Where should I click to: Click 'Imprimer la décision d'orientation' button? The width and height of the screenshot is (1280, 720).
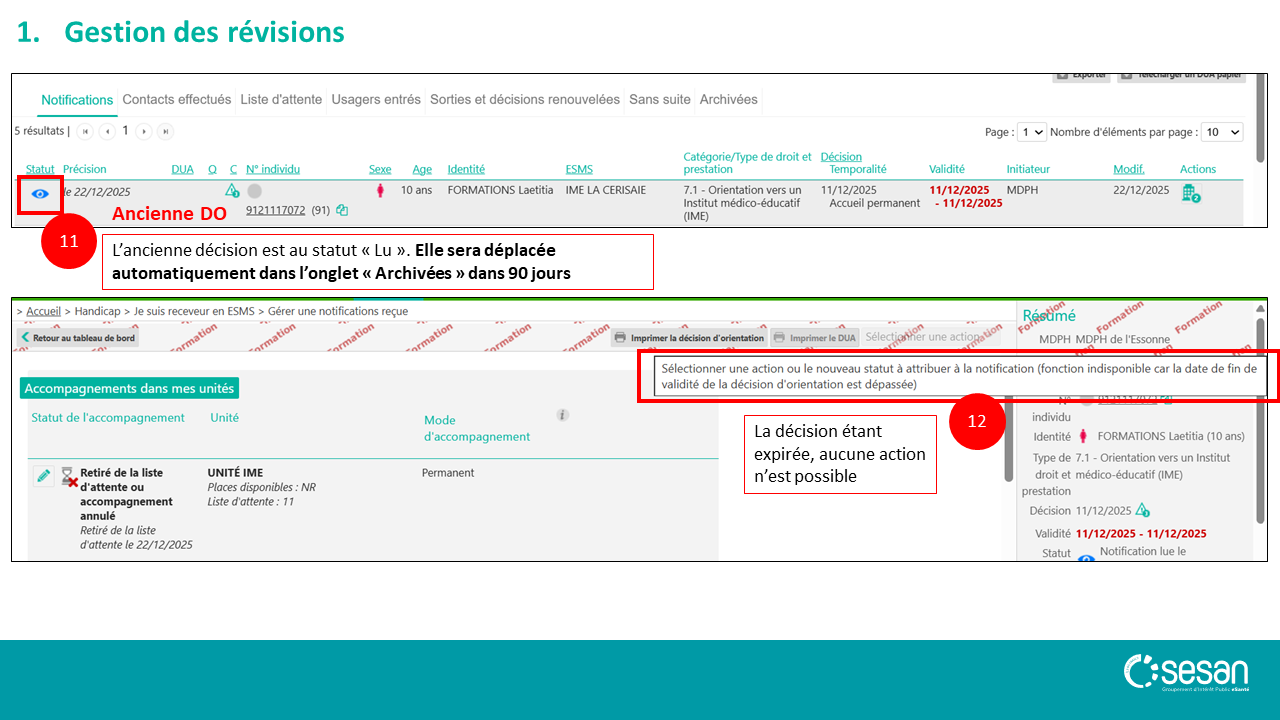pyautogui.click(x=689, y=338)
